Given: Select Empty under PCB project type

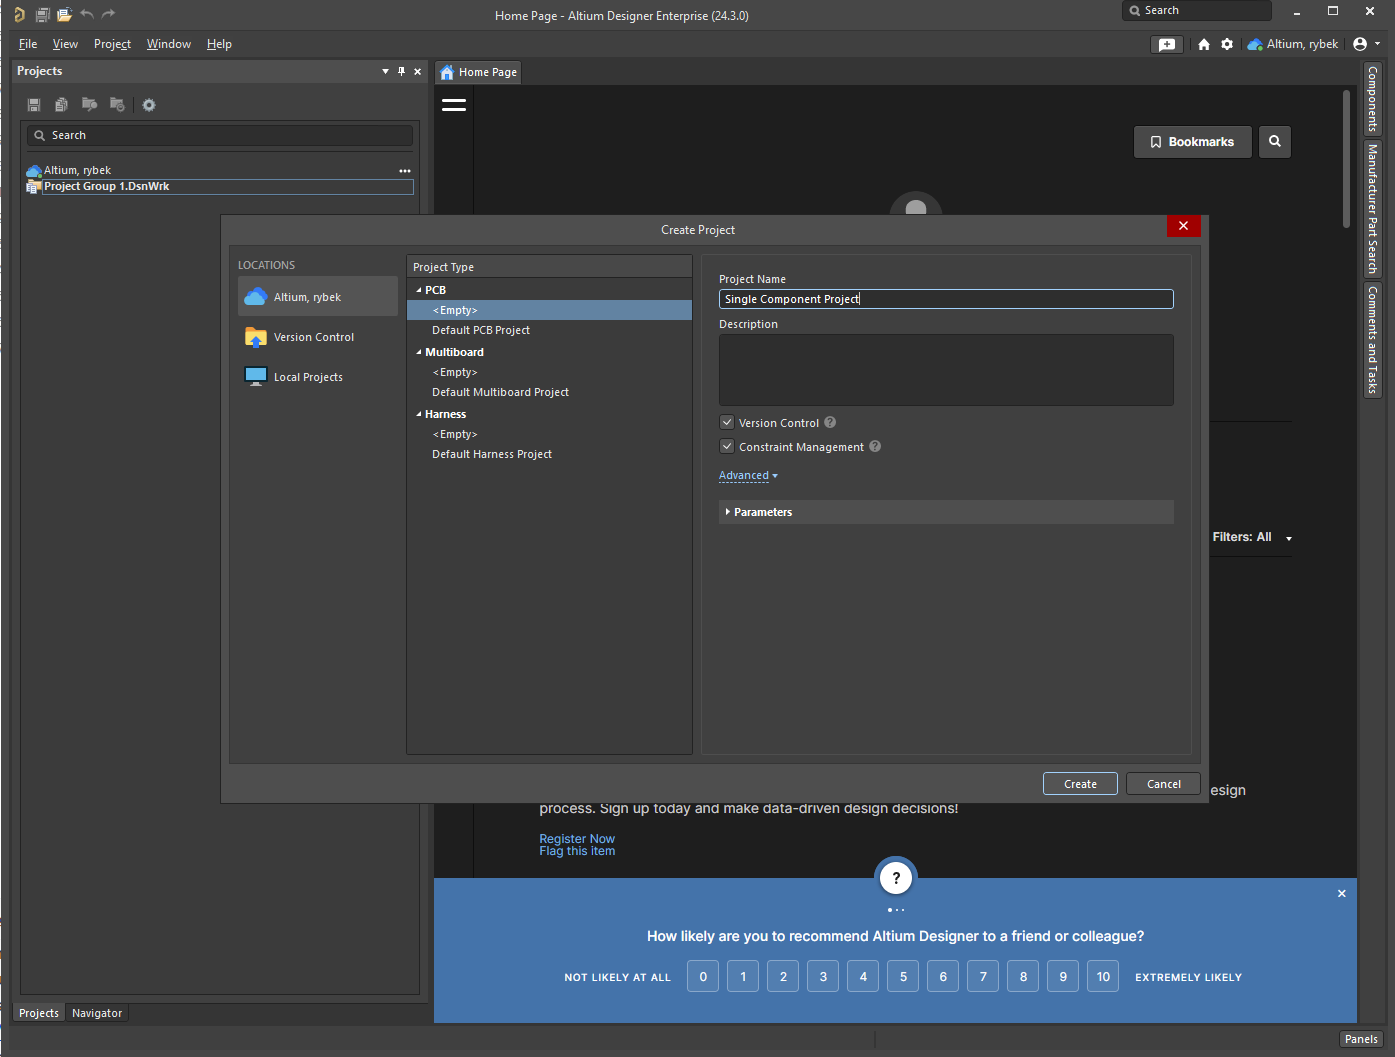Looking at the screenshot, I should click(x=549, y=310).
